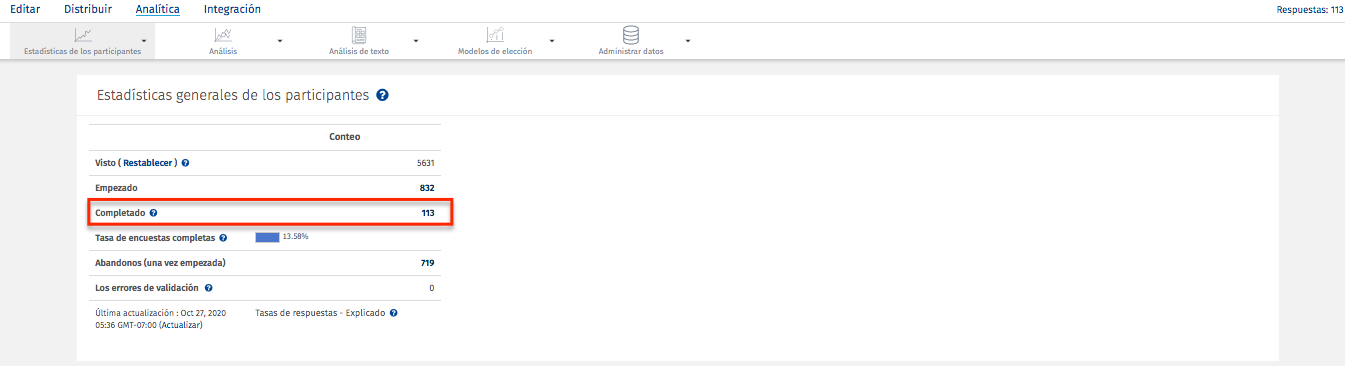Open help icon next to Tasas de respuestas Explicado
Screen dimensions: 1345x366
point(394,313)
